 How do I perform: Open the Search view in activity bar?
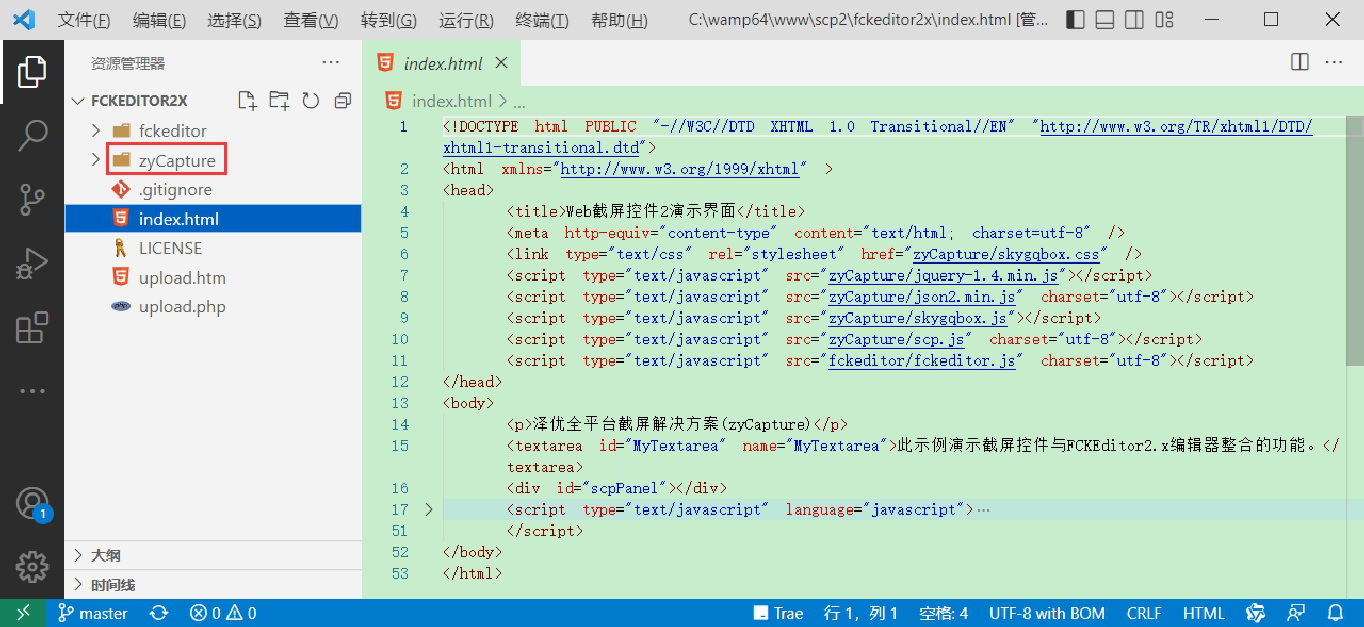pos(32,135)
